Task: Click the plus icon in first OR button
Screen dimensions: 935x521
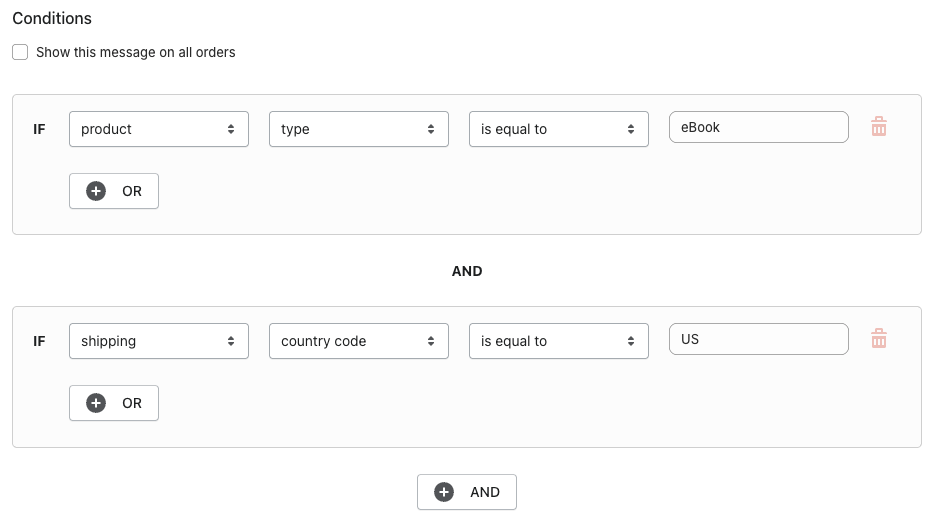Action: click(x=96, y=191)
